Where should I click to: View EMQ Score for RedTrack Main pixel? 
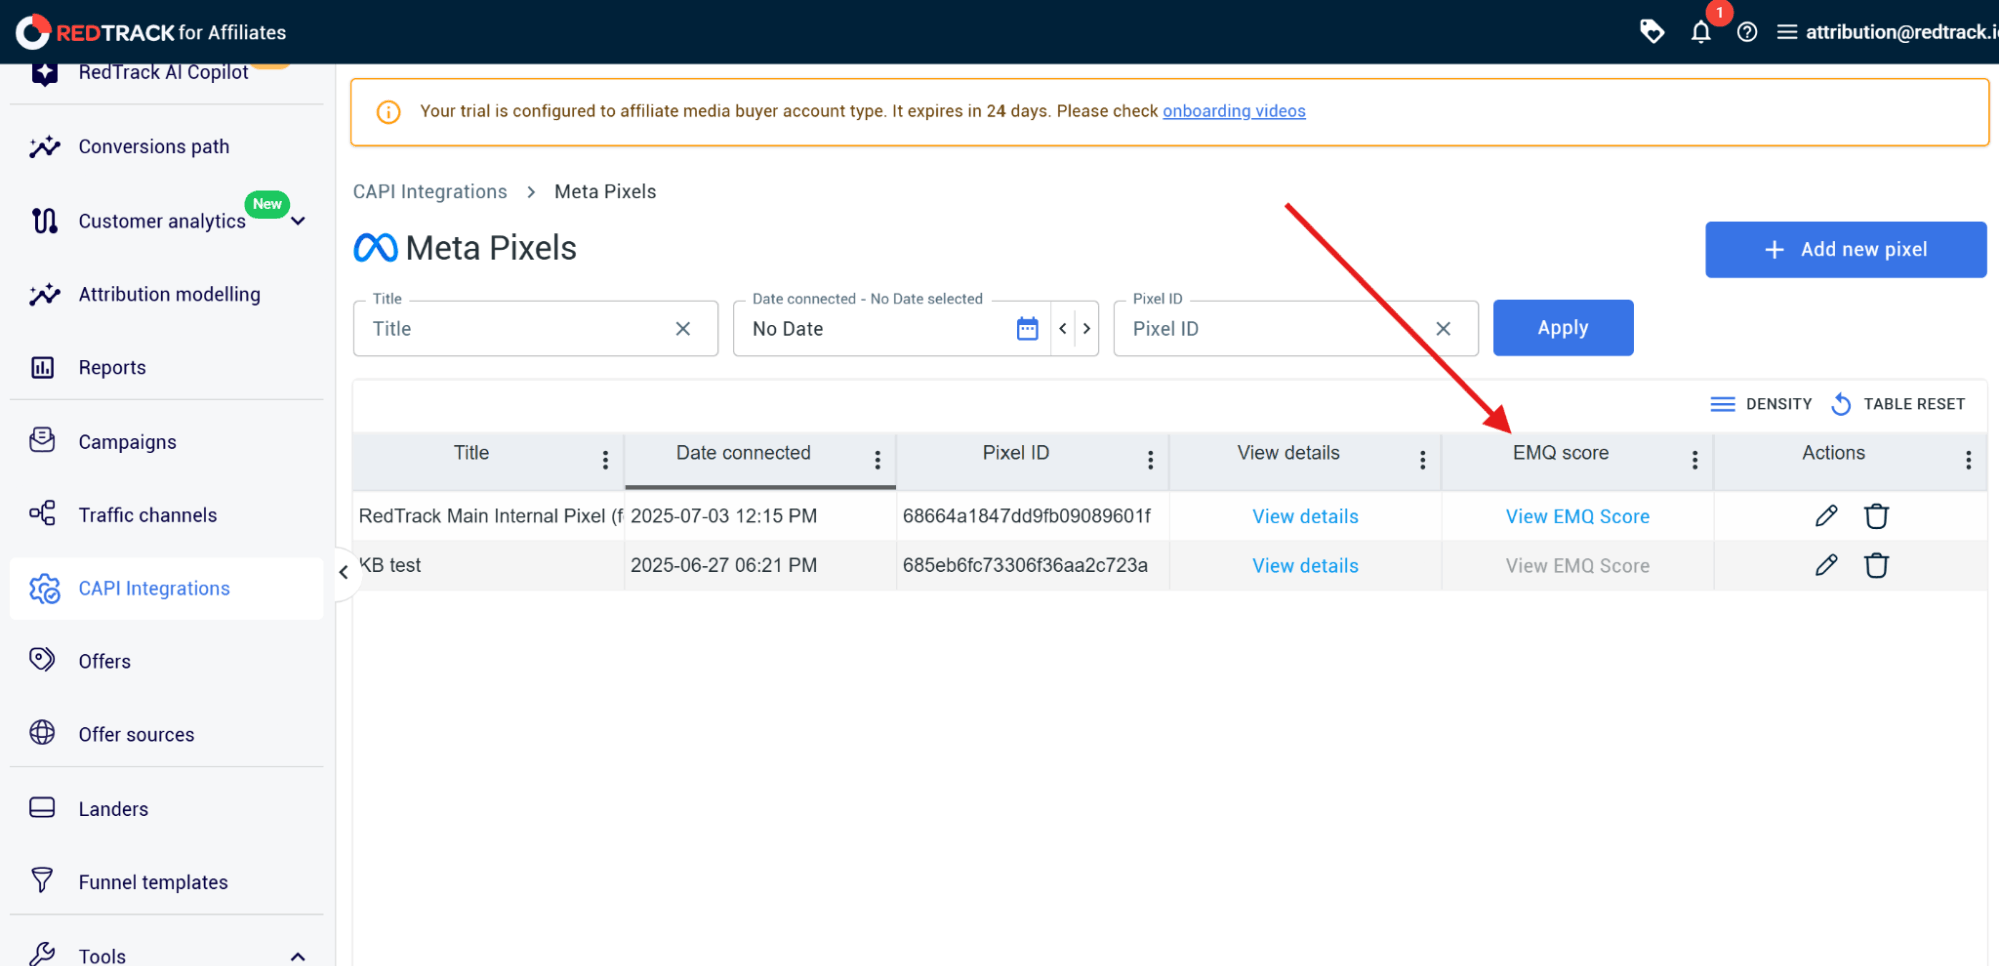[x=1577, y=516]
